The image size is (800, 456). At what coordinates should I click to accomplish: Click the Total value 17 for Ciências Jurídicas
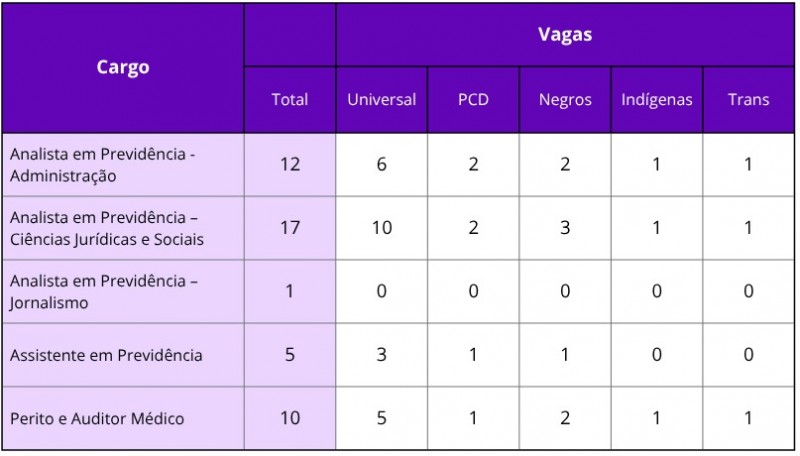coord(290,228)
